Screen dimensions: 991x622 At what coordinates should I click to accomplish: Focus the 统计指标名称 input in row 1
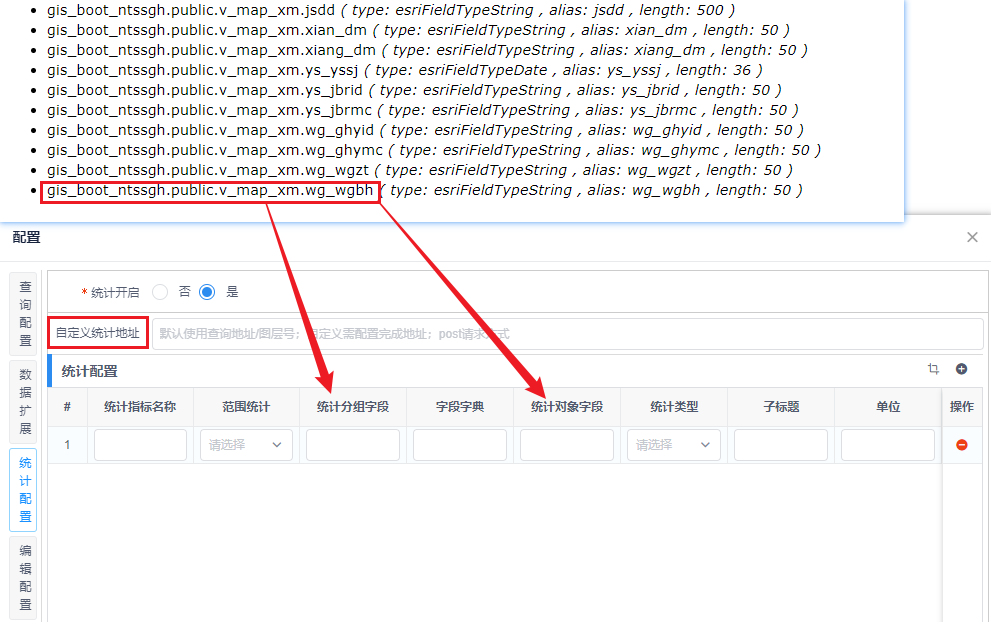(140, 445)
